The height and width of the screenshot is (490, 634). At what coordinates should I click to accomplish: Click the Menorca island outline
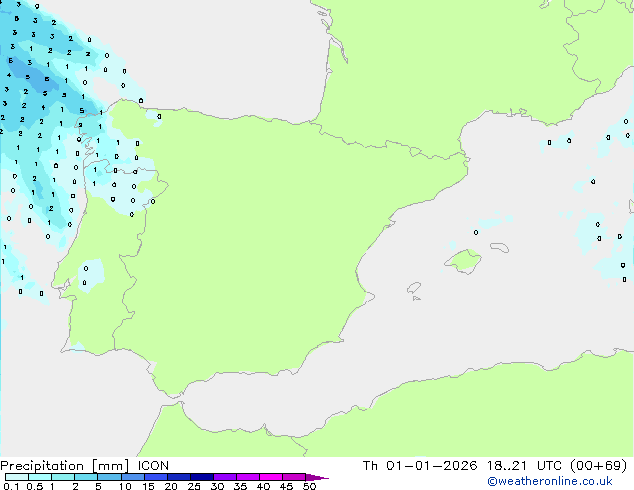[x=500, y=247]
